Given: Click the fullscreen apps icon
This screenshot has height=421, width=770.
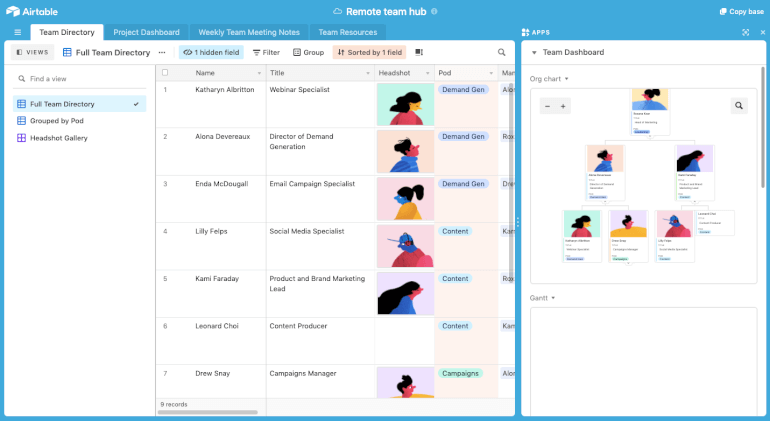Looking at the screenshot, I should 745,32.
